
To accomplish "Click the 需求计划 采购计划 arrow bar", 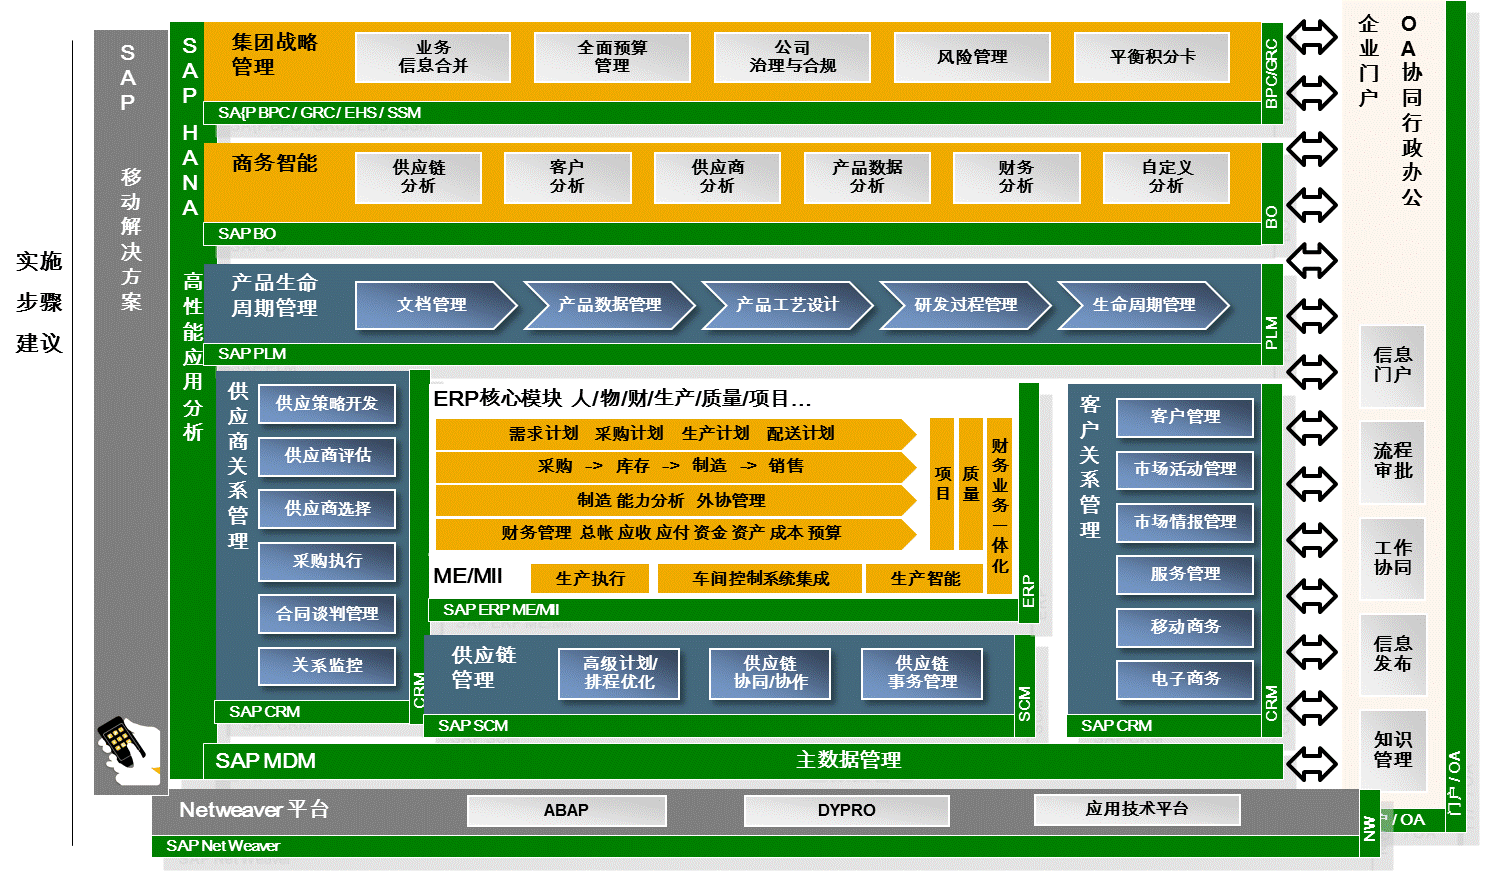I will [676, 434].
